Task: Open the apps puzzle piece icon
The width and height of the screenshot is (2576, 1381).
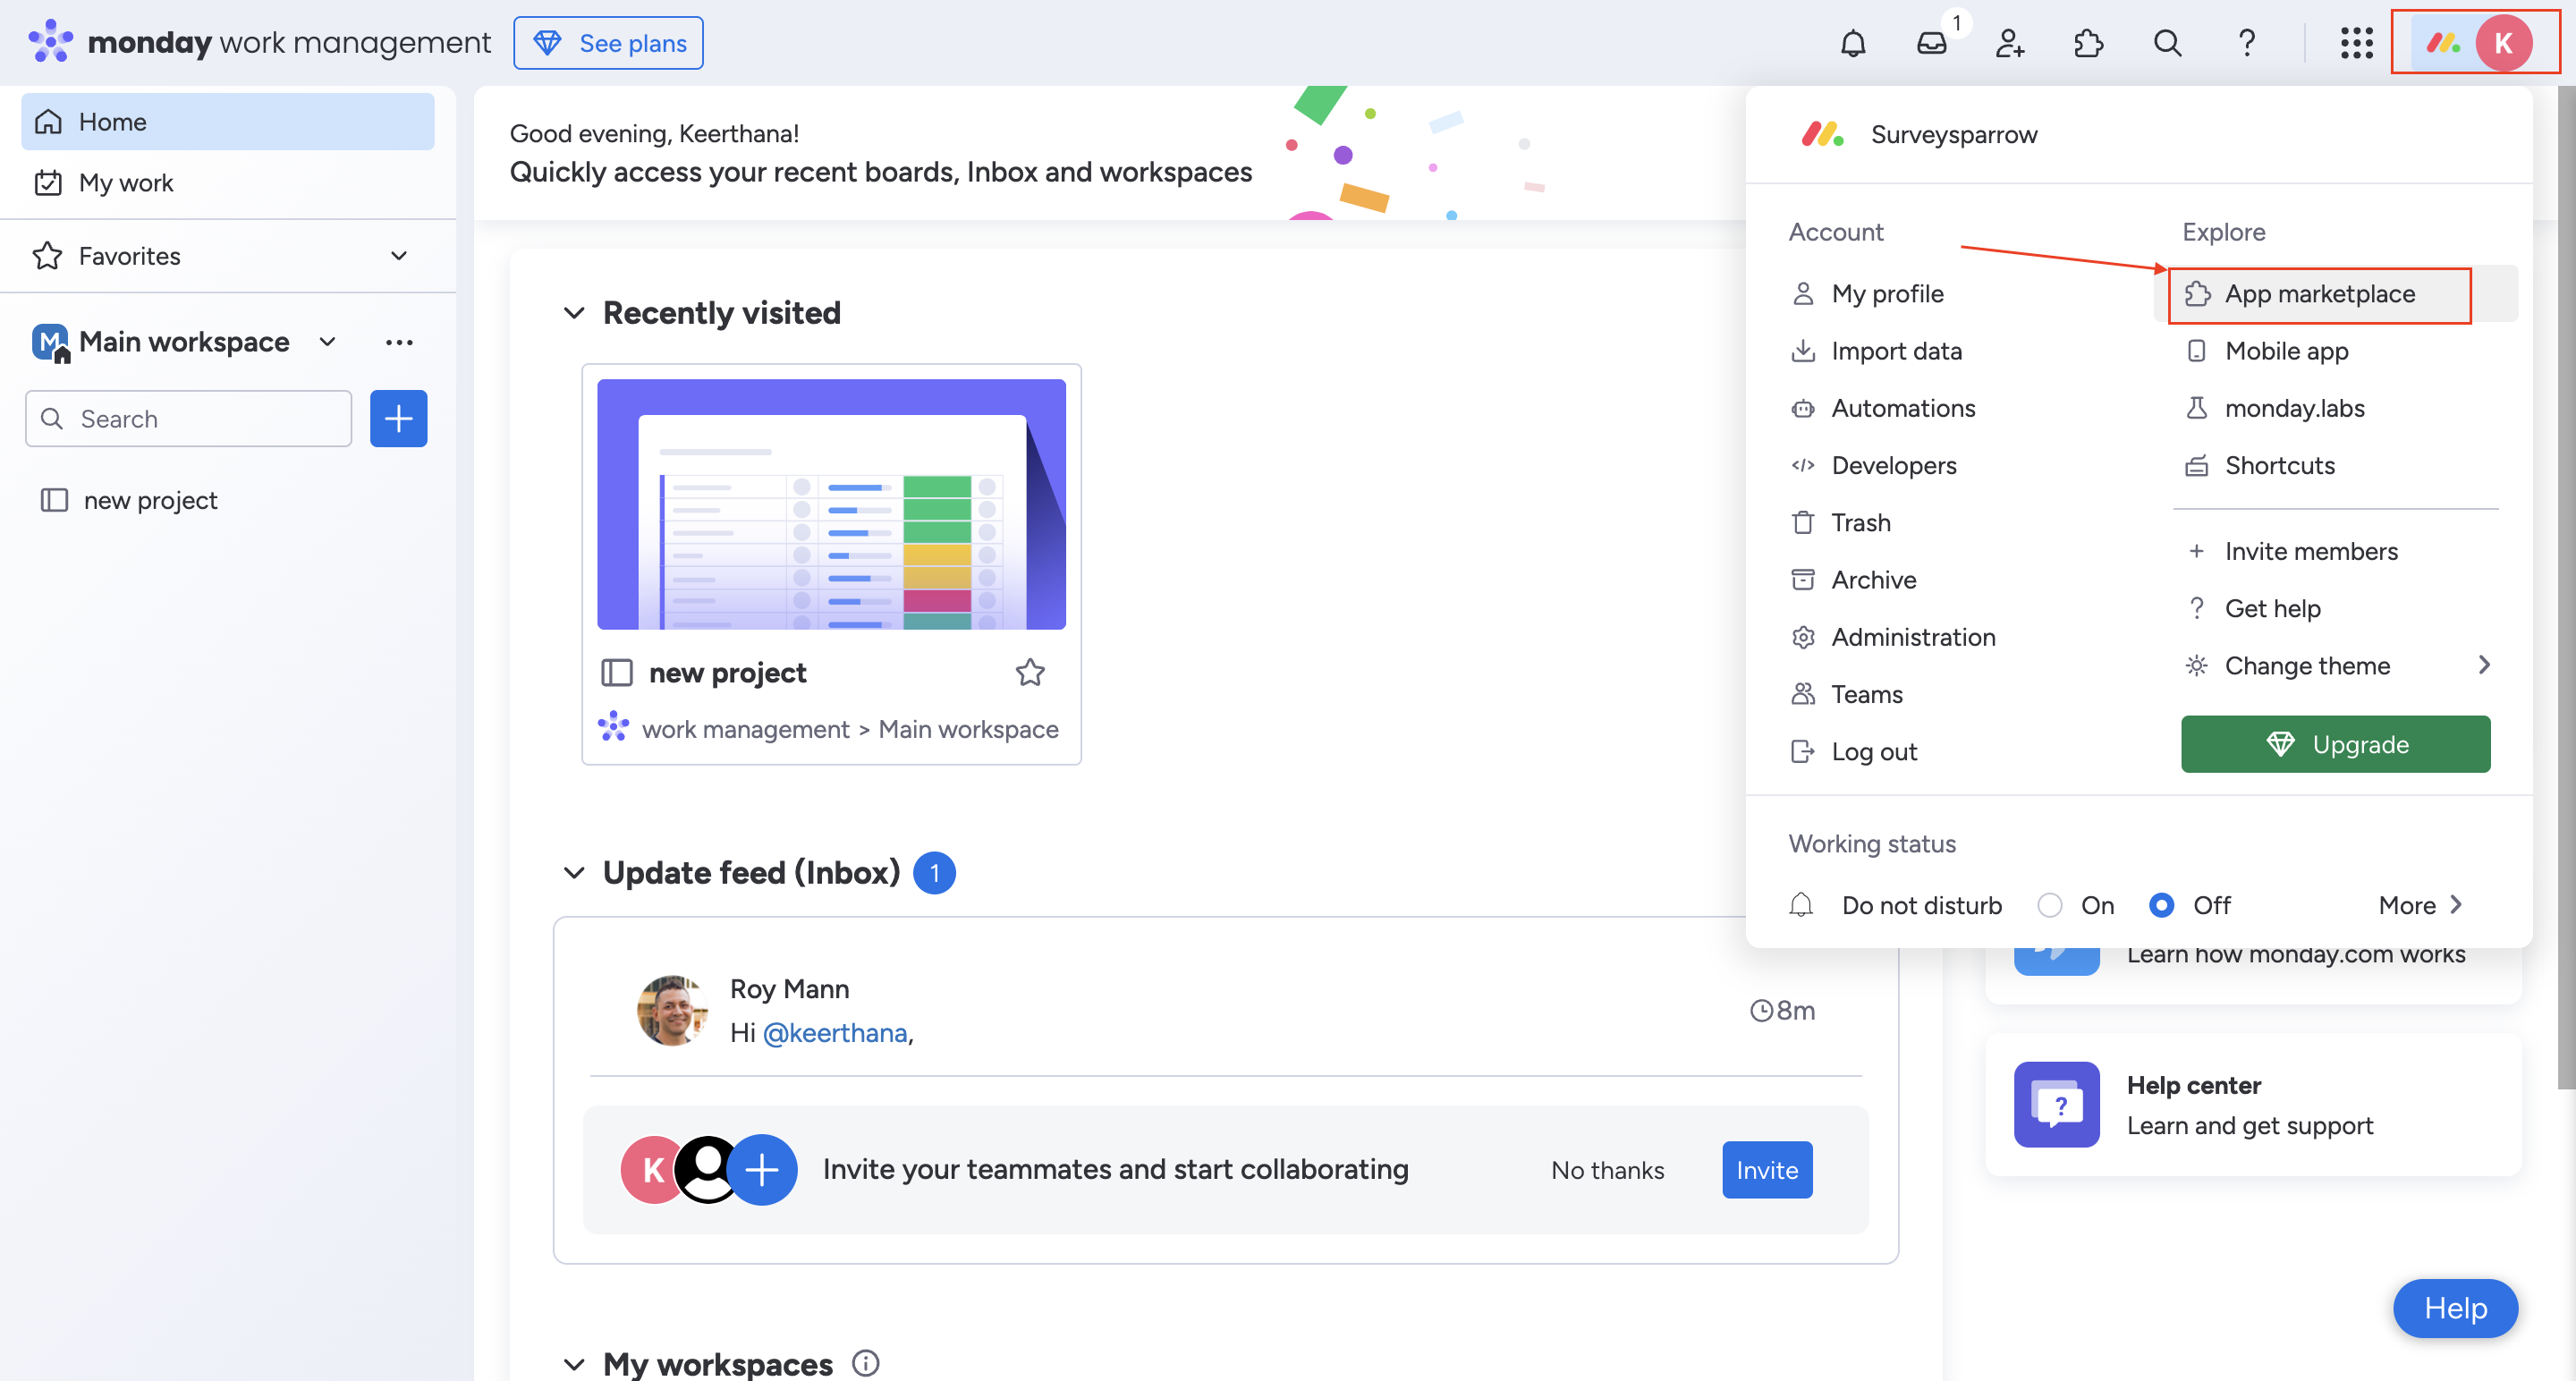Action: pos(2088,43)
